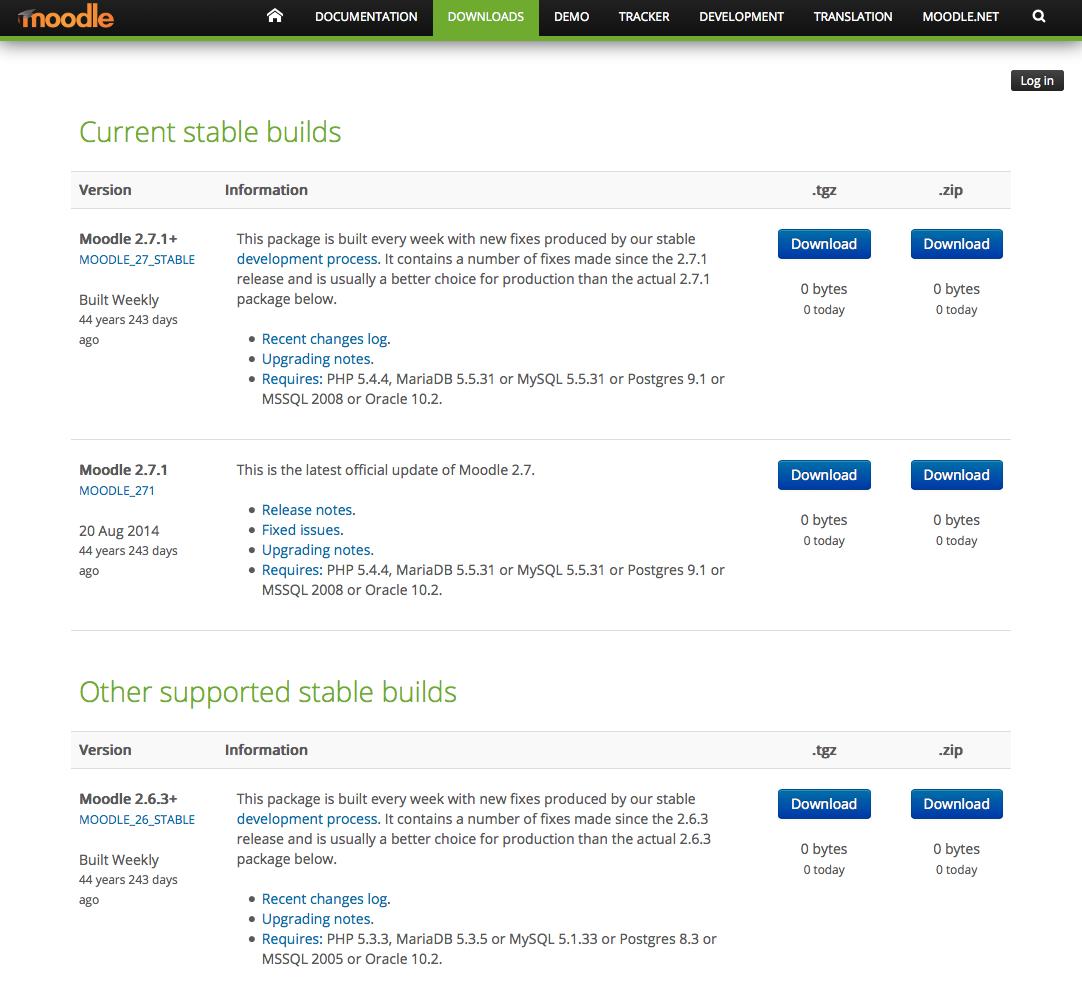Click the Other supported stable builds heading

(x=268, y=692)
